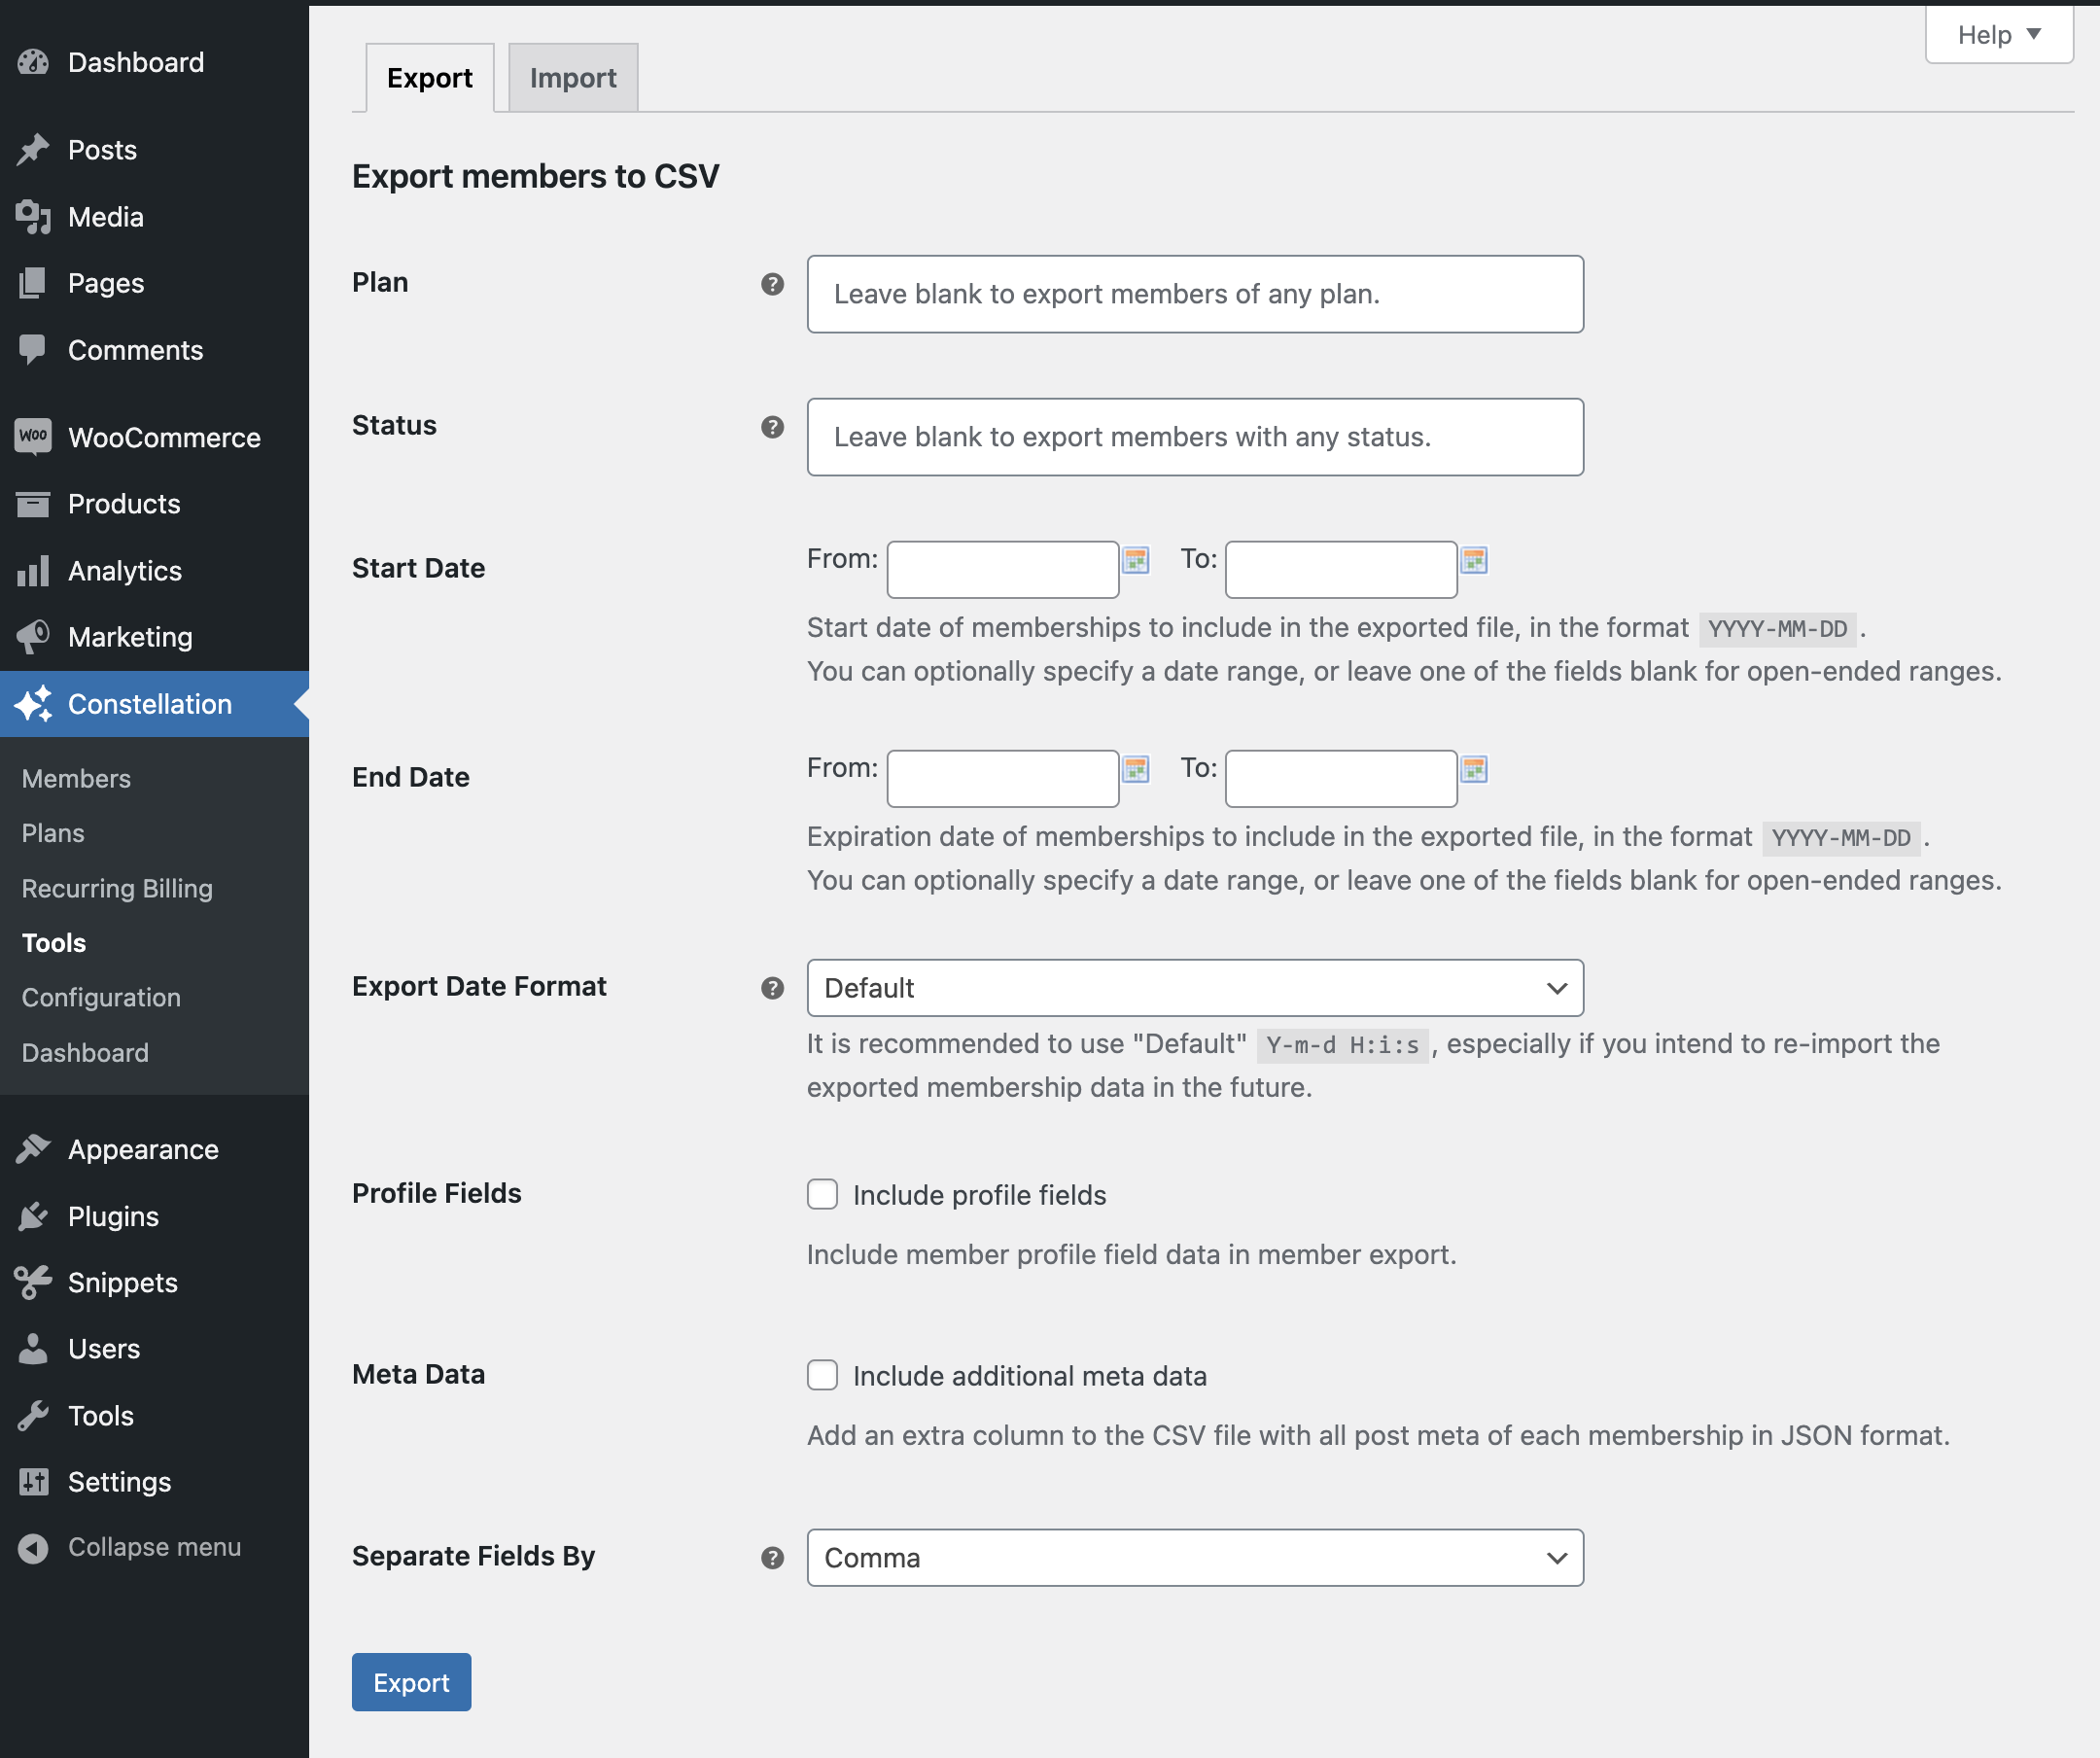Enable Include profile fields checkbox

click(x=822, y=1194)
